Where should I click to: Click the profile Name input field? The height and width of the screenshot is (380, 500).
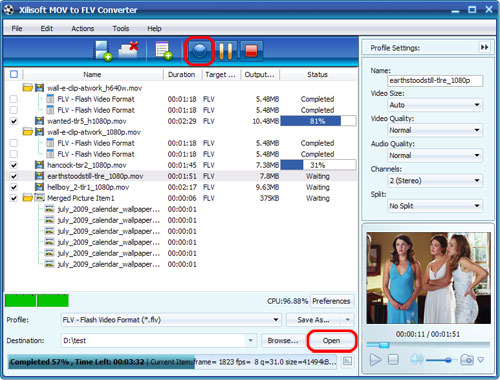pyautogui.click(x=435, y=81)
